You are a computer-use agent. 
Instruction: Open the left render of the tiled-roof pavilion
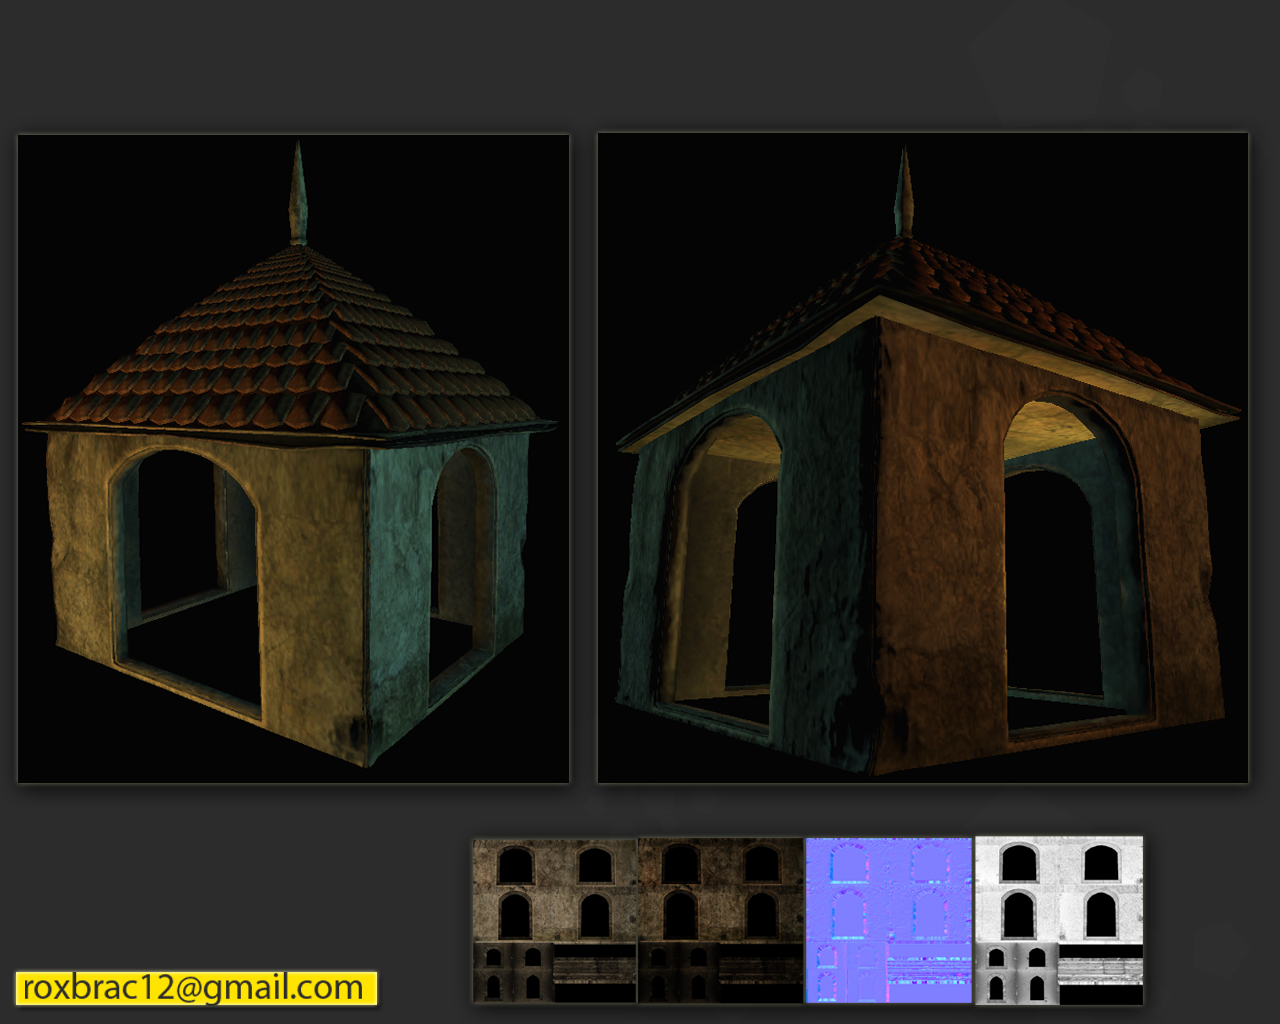[293, 459]
